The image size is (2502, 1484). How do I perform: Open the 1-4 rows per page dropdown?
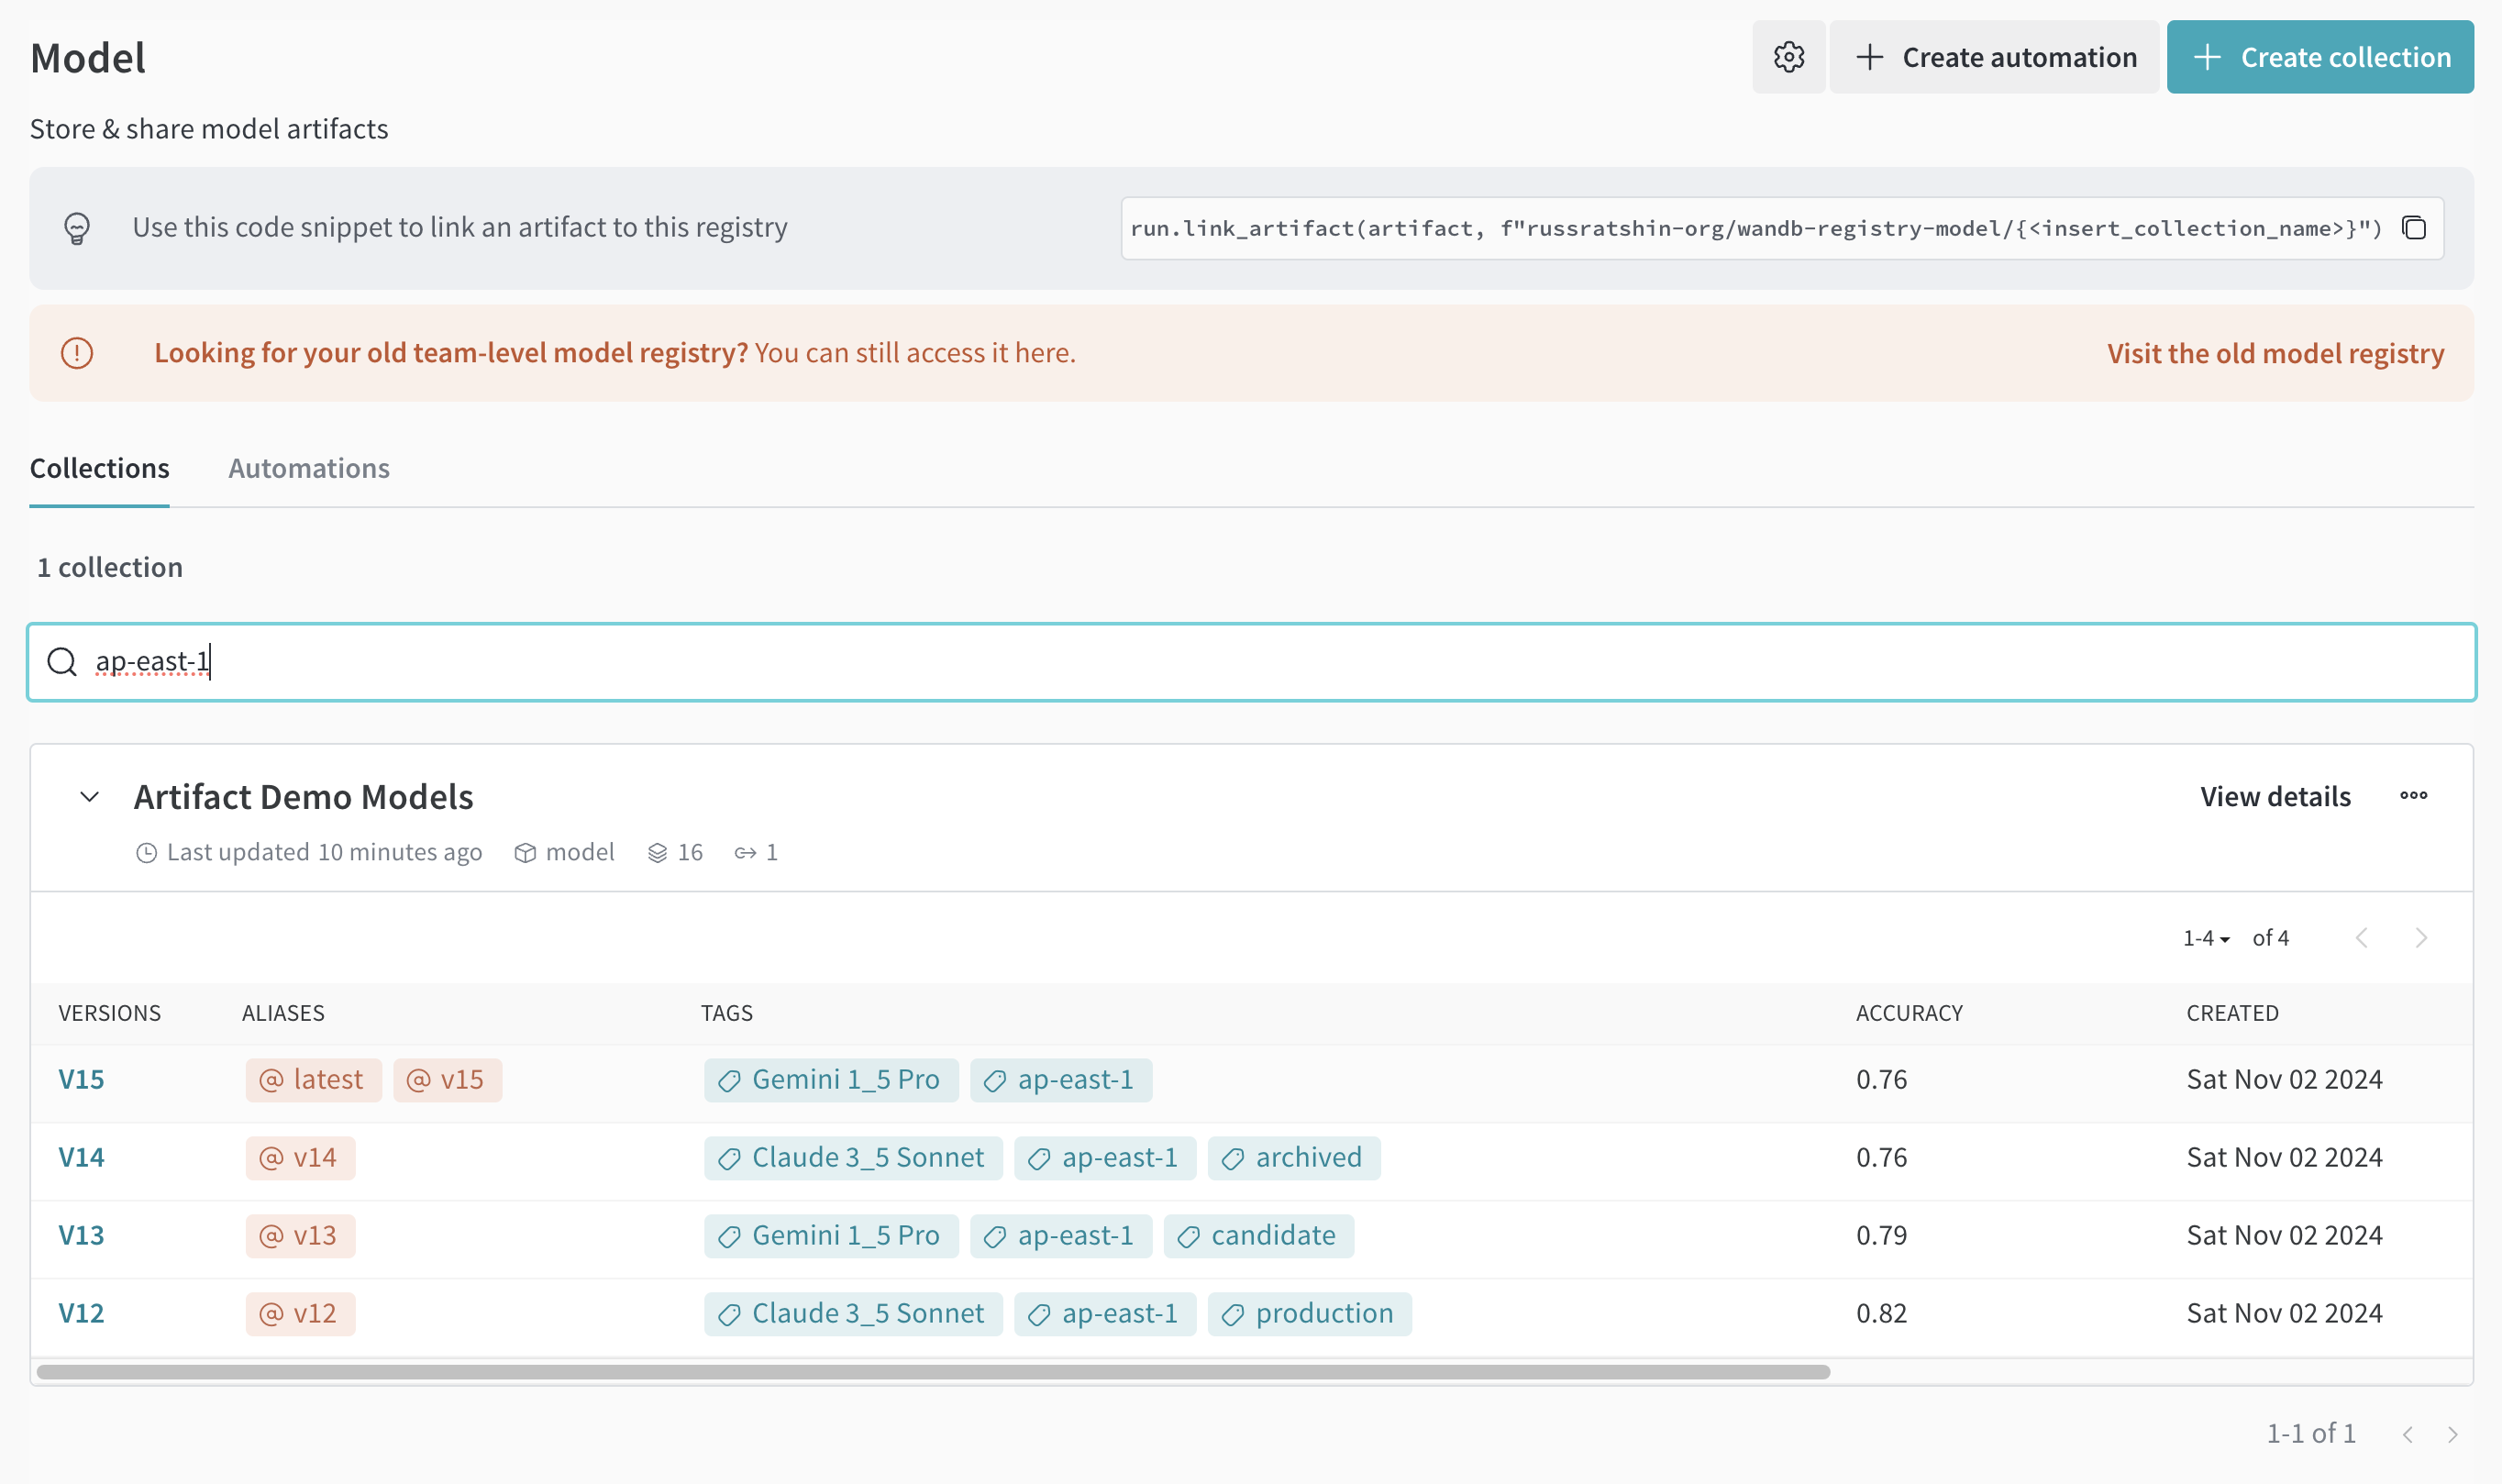click(x=2206, y=938)
